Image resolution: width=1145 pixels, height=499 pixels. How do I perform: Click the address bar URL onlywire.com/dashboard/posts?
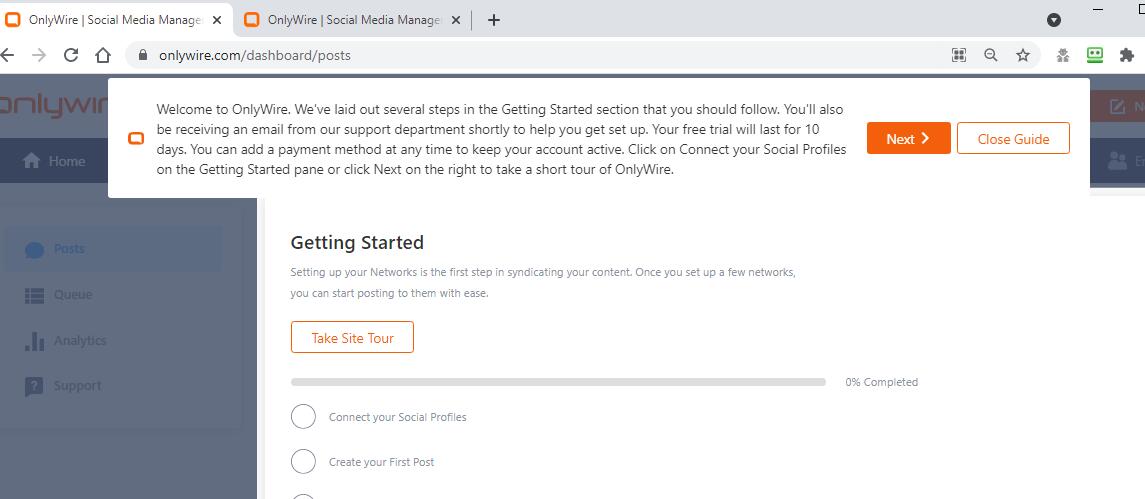(255, 56)
